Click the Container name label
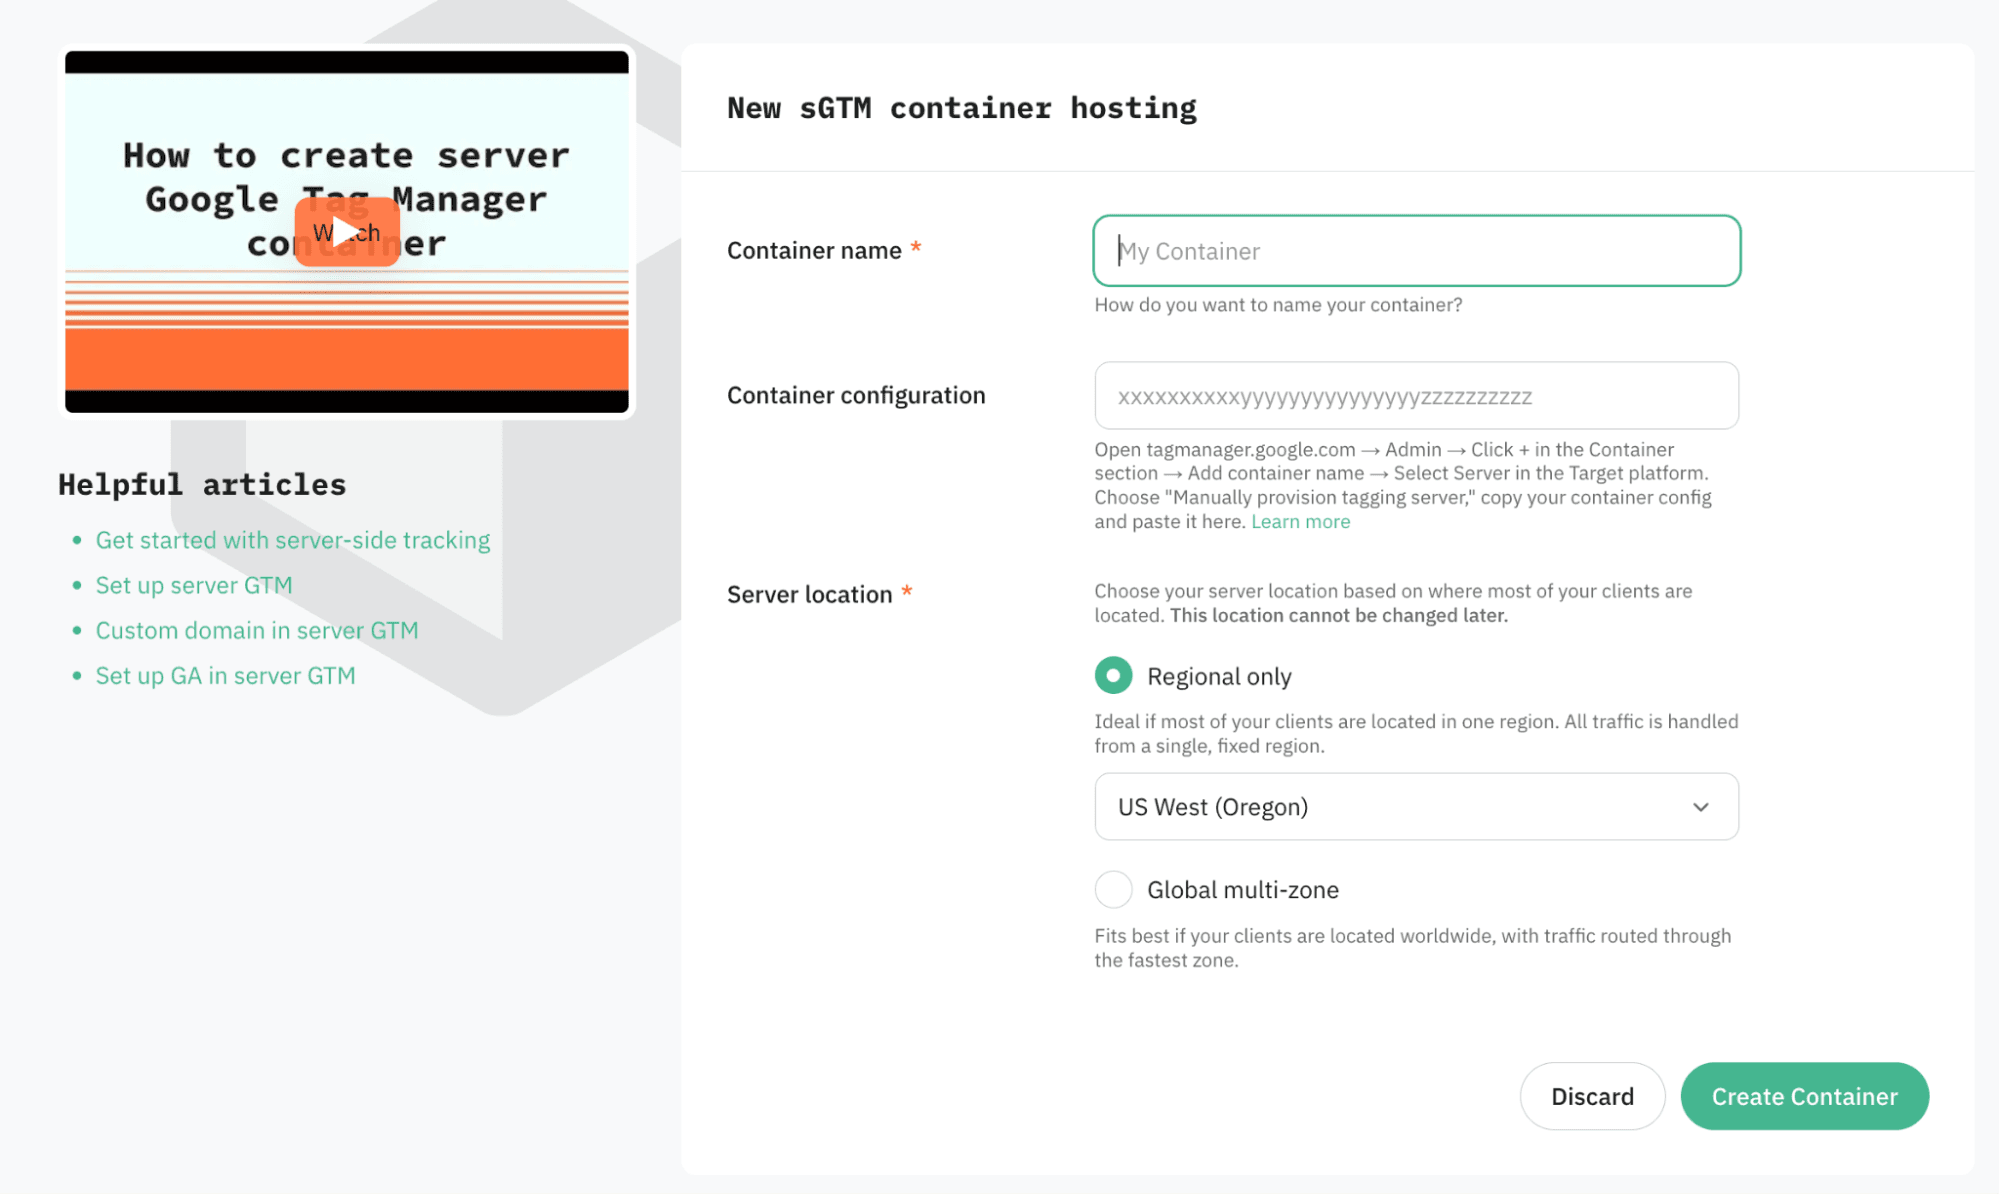Screen dimensions: 1999x1194 point(814,251)
